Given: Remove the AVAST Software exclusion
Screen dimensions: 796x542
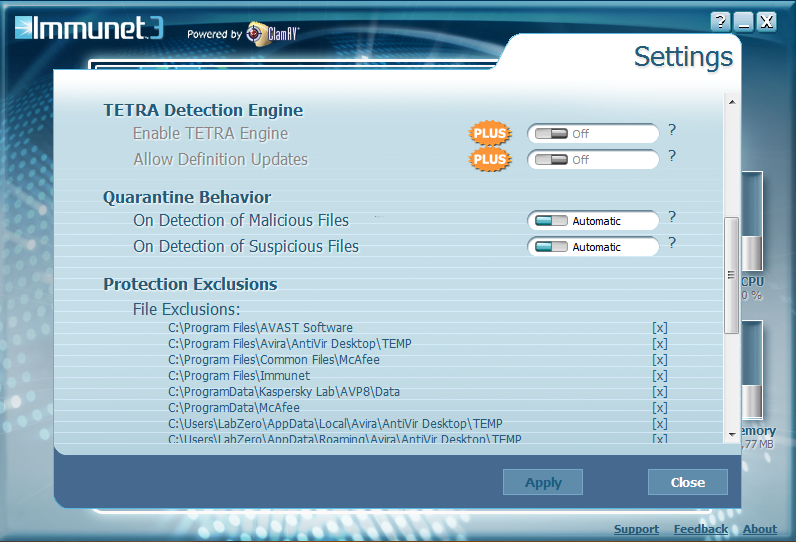Looking at the screenshot, I should pyautogui.click(x=659, y=328).
